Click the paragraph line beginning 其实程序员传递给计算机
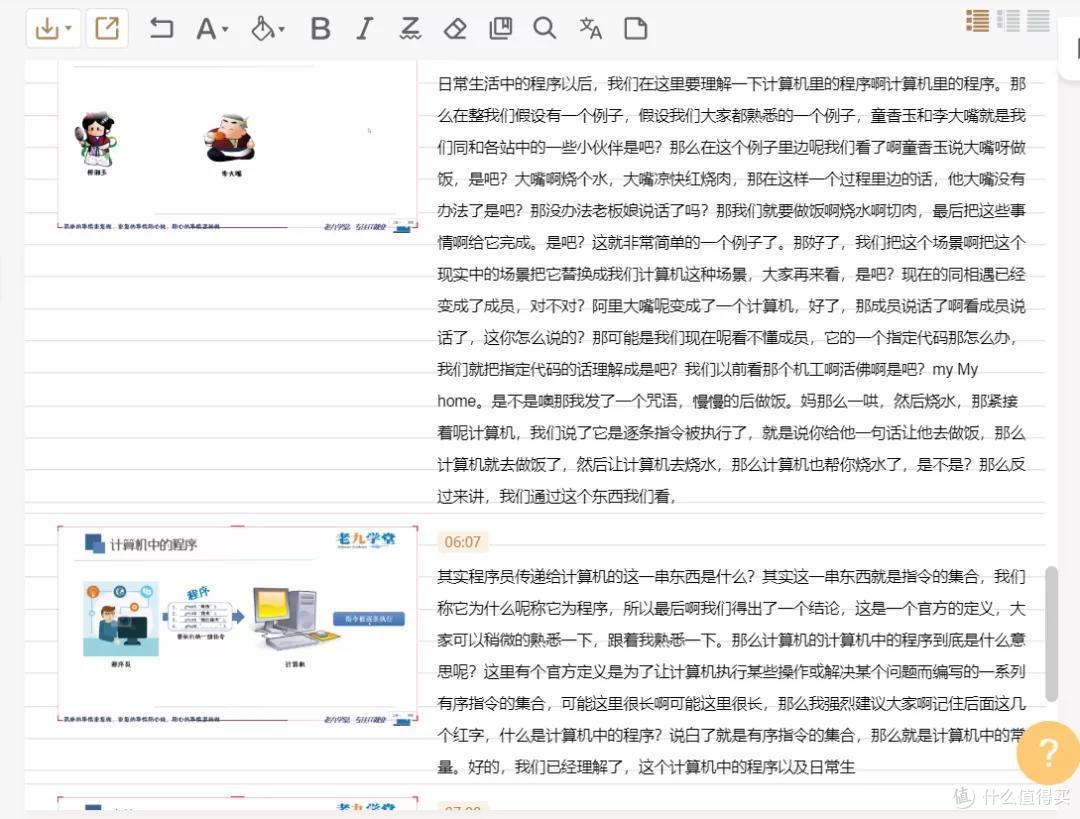1080x819 pixels. pyautogui.click(x=731, y=577)
